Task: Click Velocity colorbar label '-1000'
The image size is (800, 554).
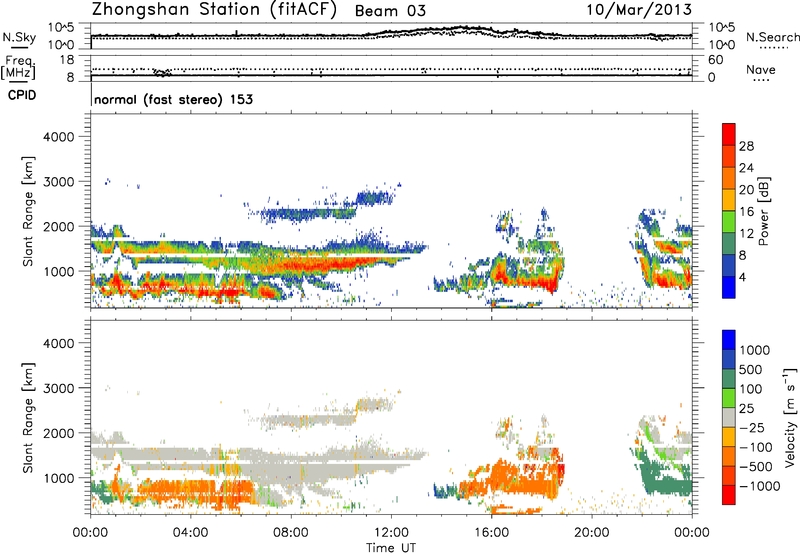Action: (759, 486)
